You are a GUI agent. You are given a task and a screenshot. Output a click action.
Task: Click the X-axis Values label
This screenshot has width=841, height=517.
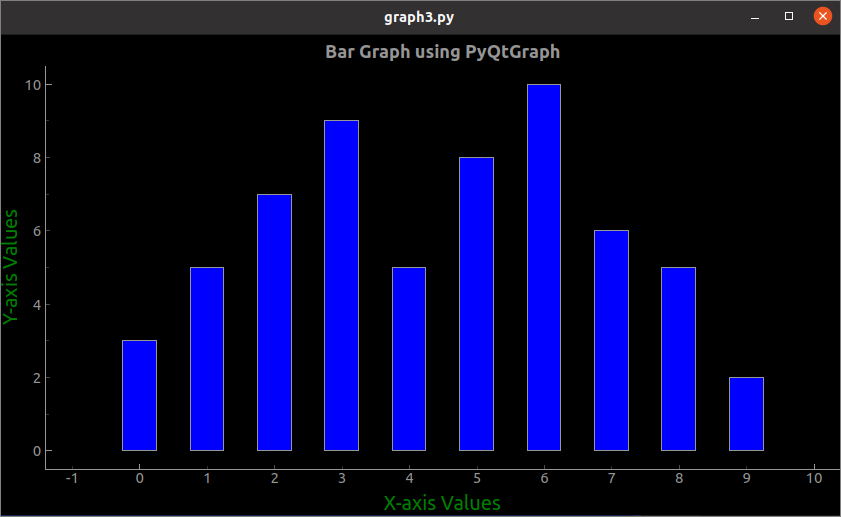[x=442, y=503]
